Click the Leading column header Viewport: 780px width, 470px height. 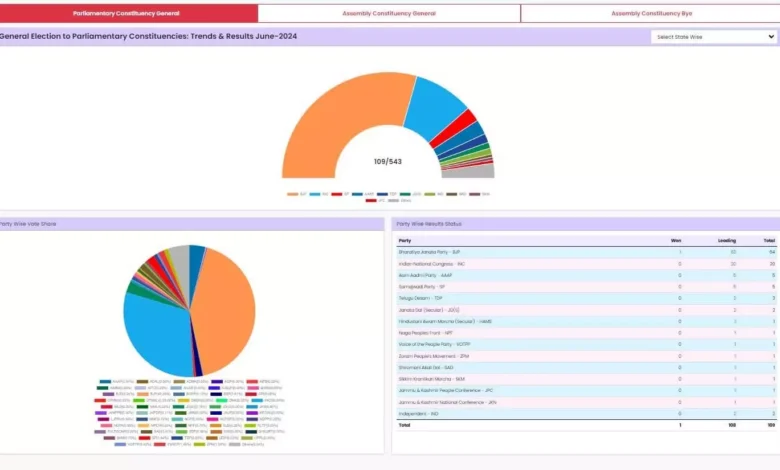[727, 241]
